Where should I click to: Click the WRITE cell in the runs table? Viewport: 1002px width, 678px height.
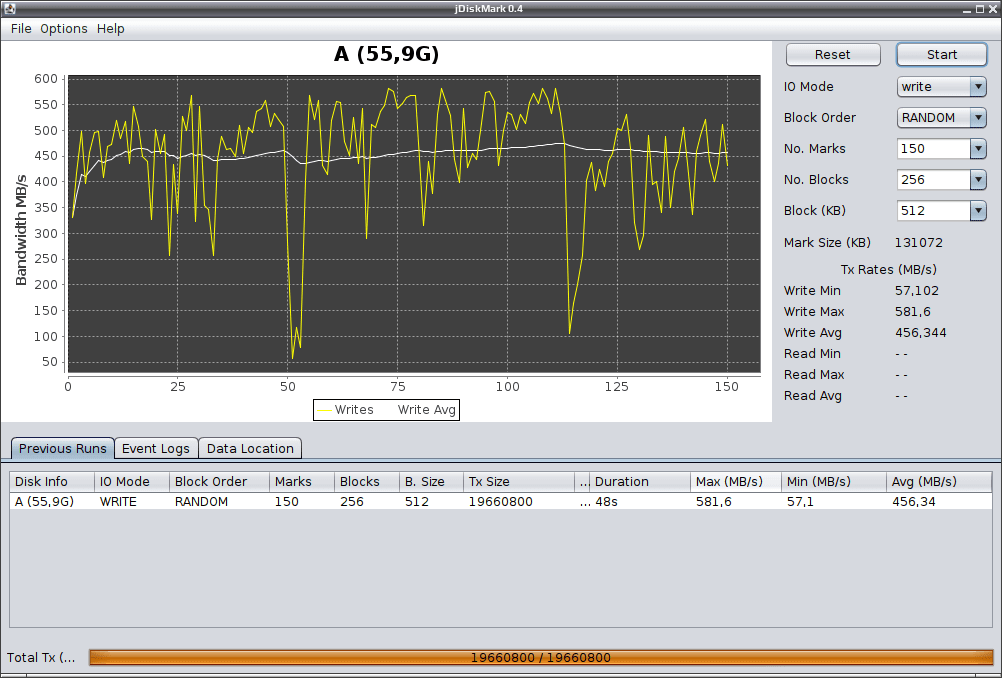coord(132,502)
